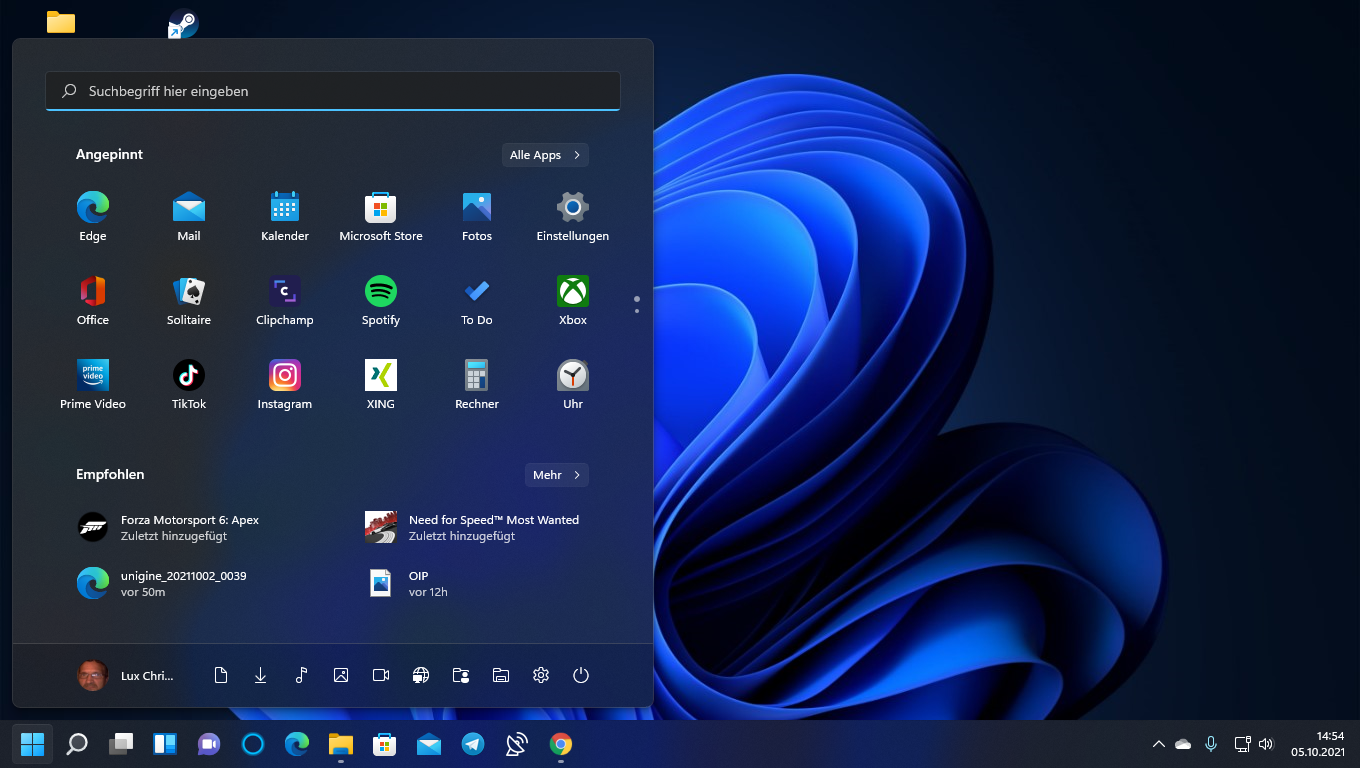
Task: Open Telegram from the taskbar
Action: tap(473, 744)
